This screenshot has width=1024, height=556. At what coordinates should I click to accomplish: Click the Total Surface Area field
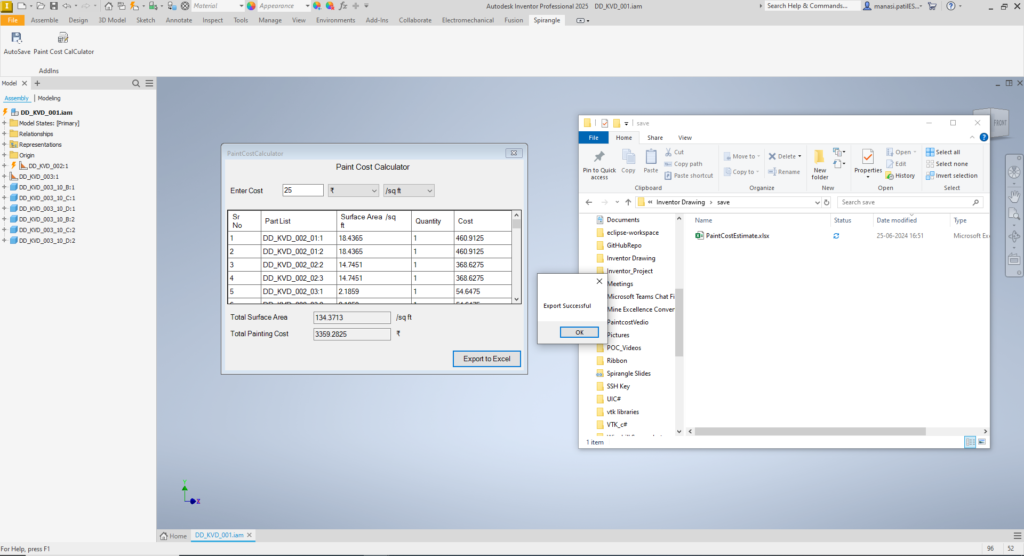click(351, 318)
